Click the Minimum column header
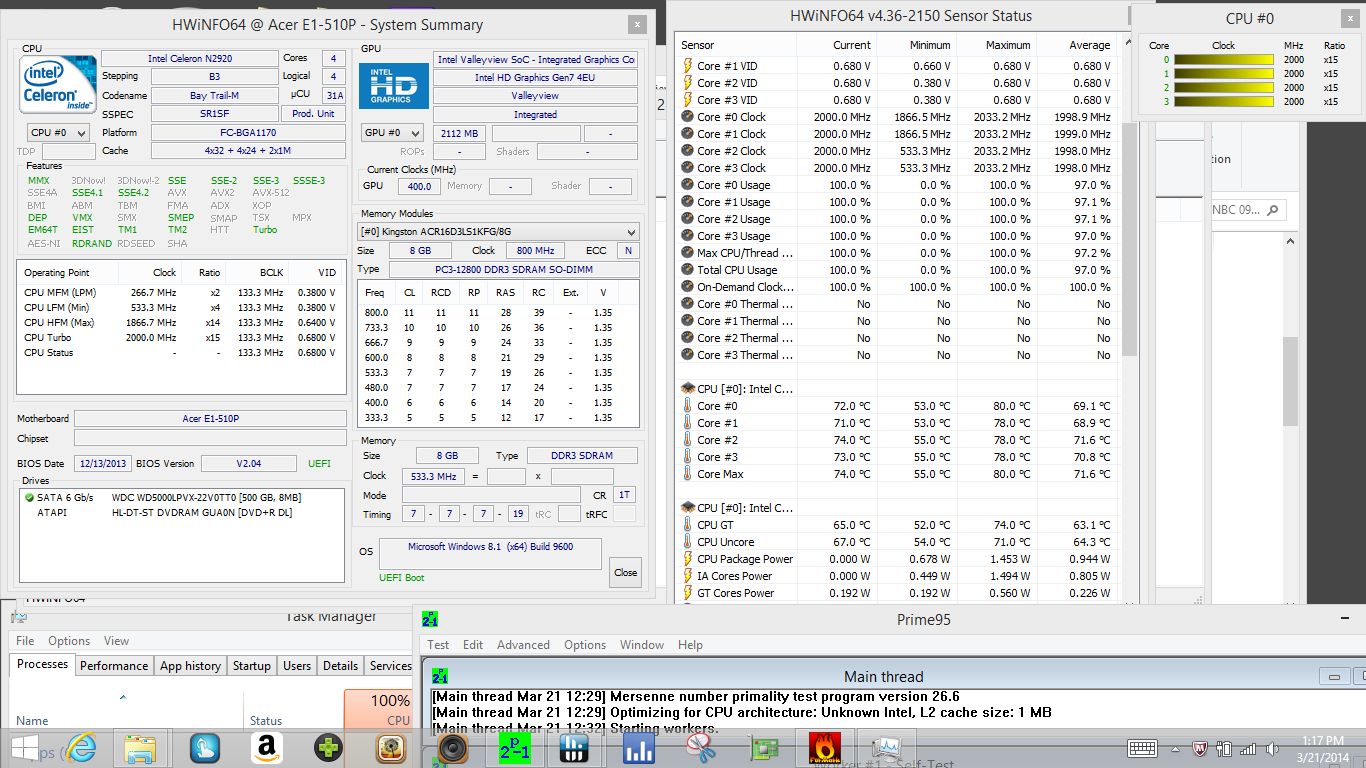 pyautogui.click(x=917, y=45)
